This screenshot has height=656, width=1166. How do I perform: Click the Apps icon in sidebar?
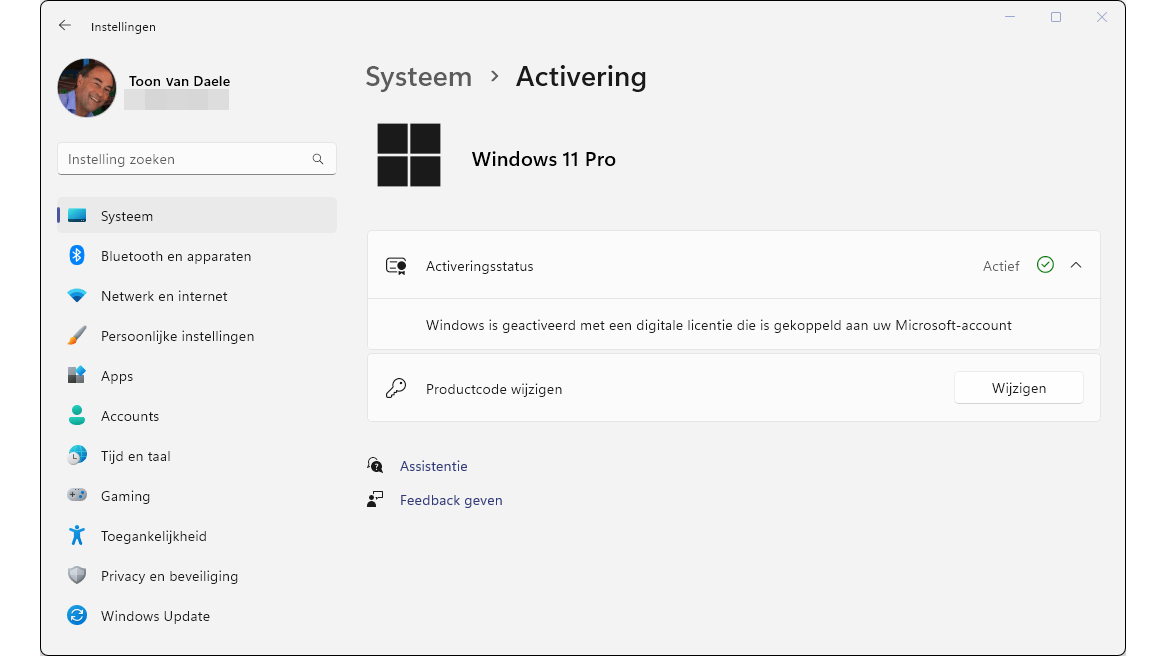tap(77, 376)
